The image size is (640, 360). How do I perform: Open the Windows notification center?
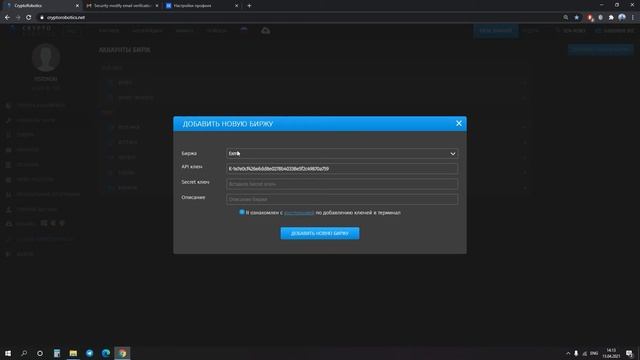[629, 353]
